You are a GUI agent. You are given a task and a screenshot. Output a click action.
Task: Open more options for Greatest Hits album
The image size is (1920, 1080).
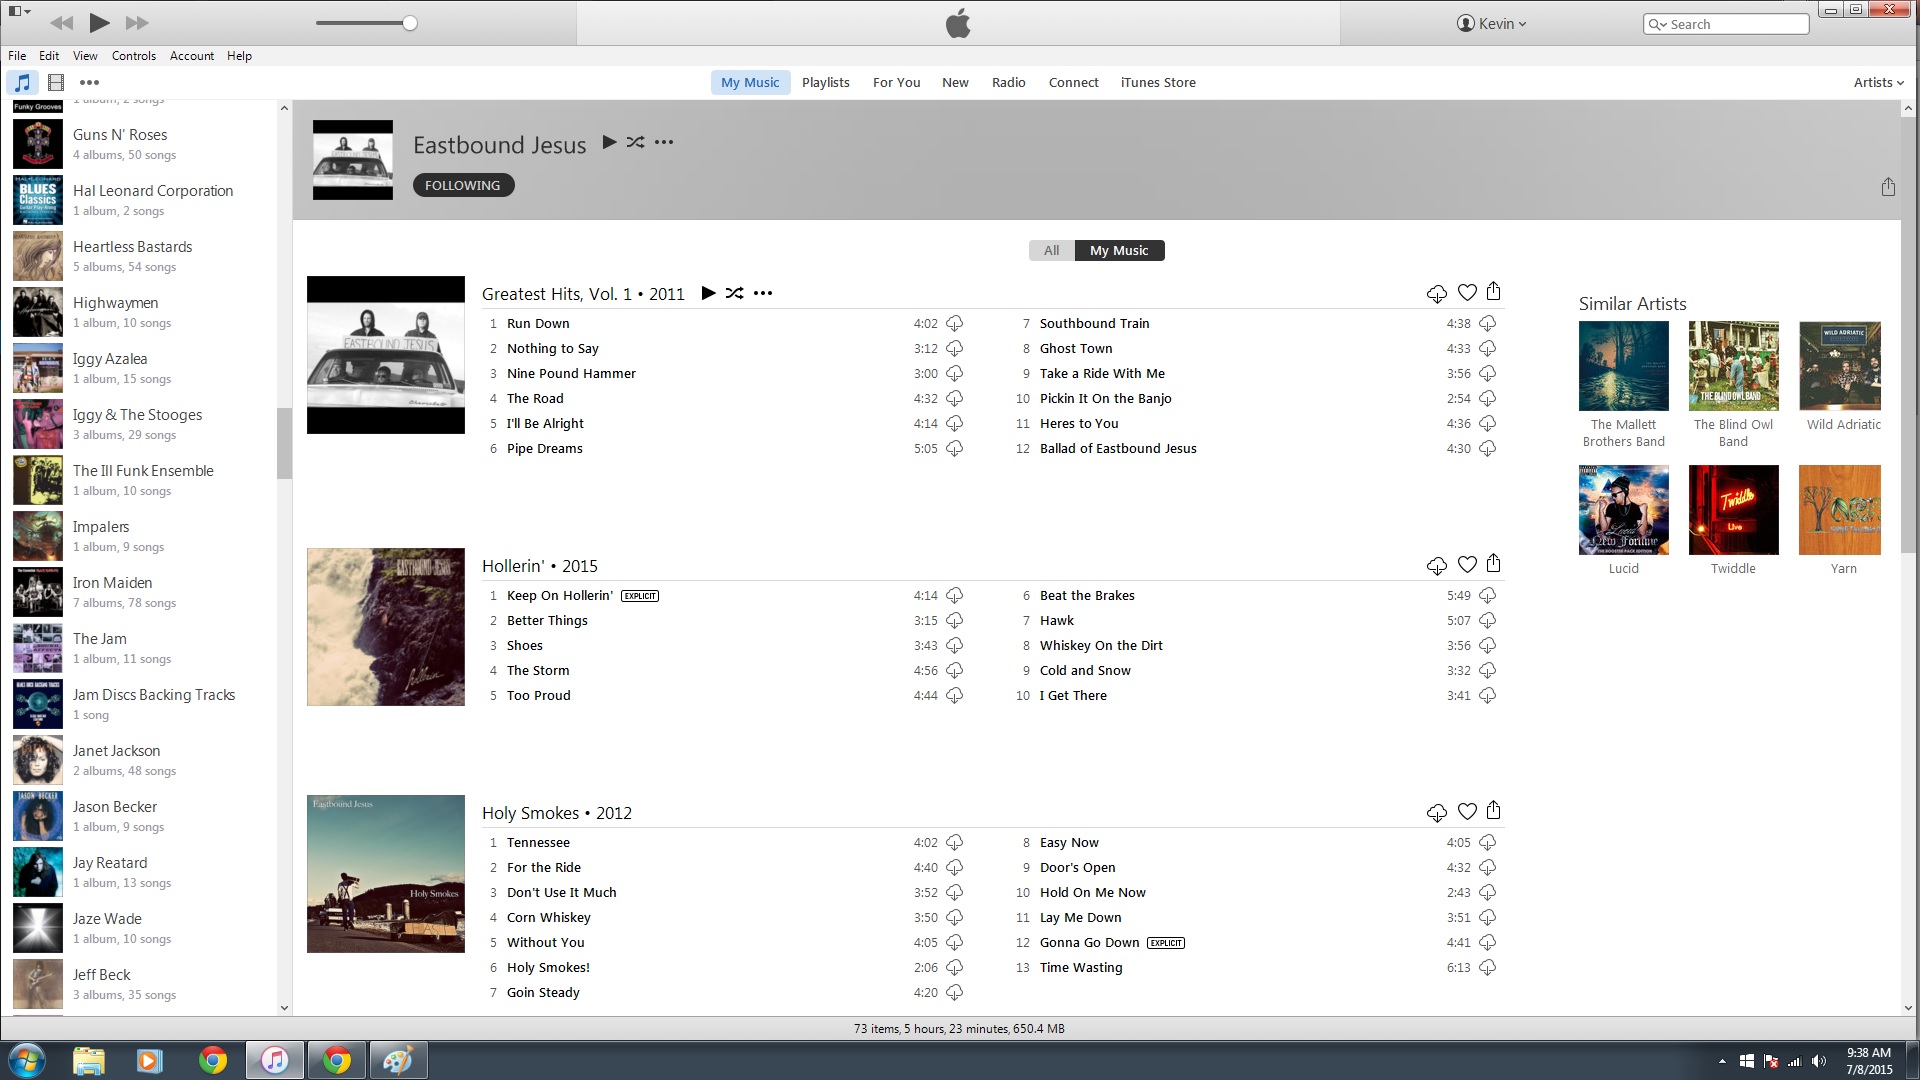point(763,293)
